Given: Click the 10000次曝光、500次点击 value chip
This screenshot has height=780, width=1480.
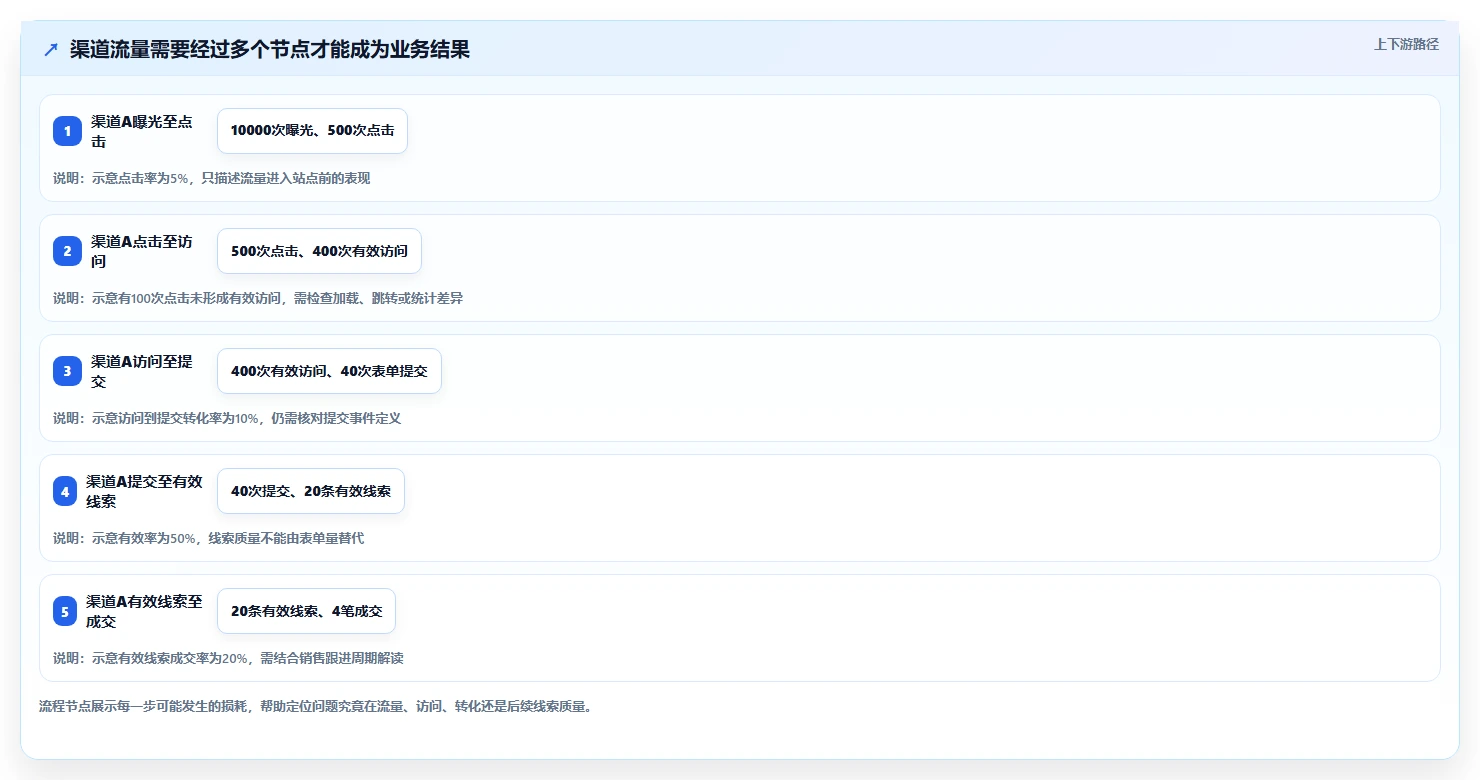Looking at the screenshot, I should (312, 131).
